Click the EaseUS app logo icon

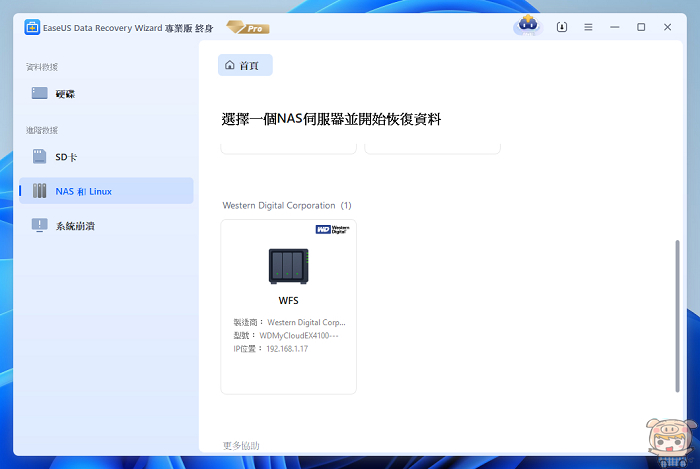[32, 27]
